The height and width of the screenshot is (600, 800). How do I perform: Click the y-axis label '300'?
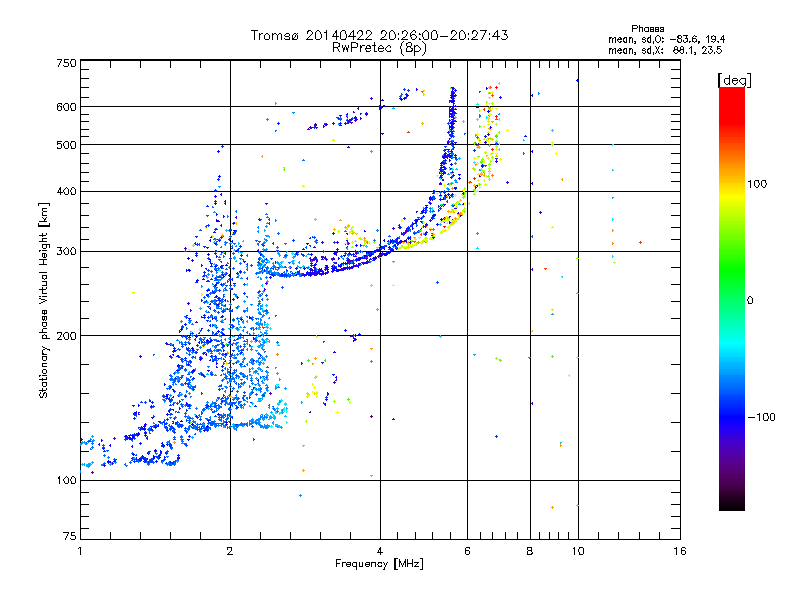(x=66, y=251)
